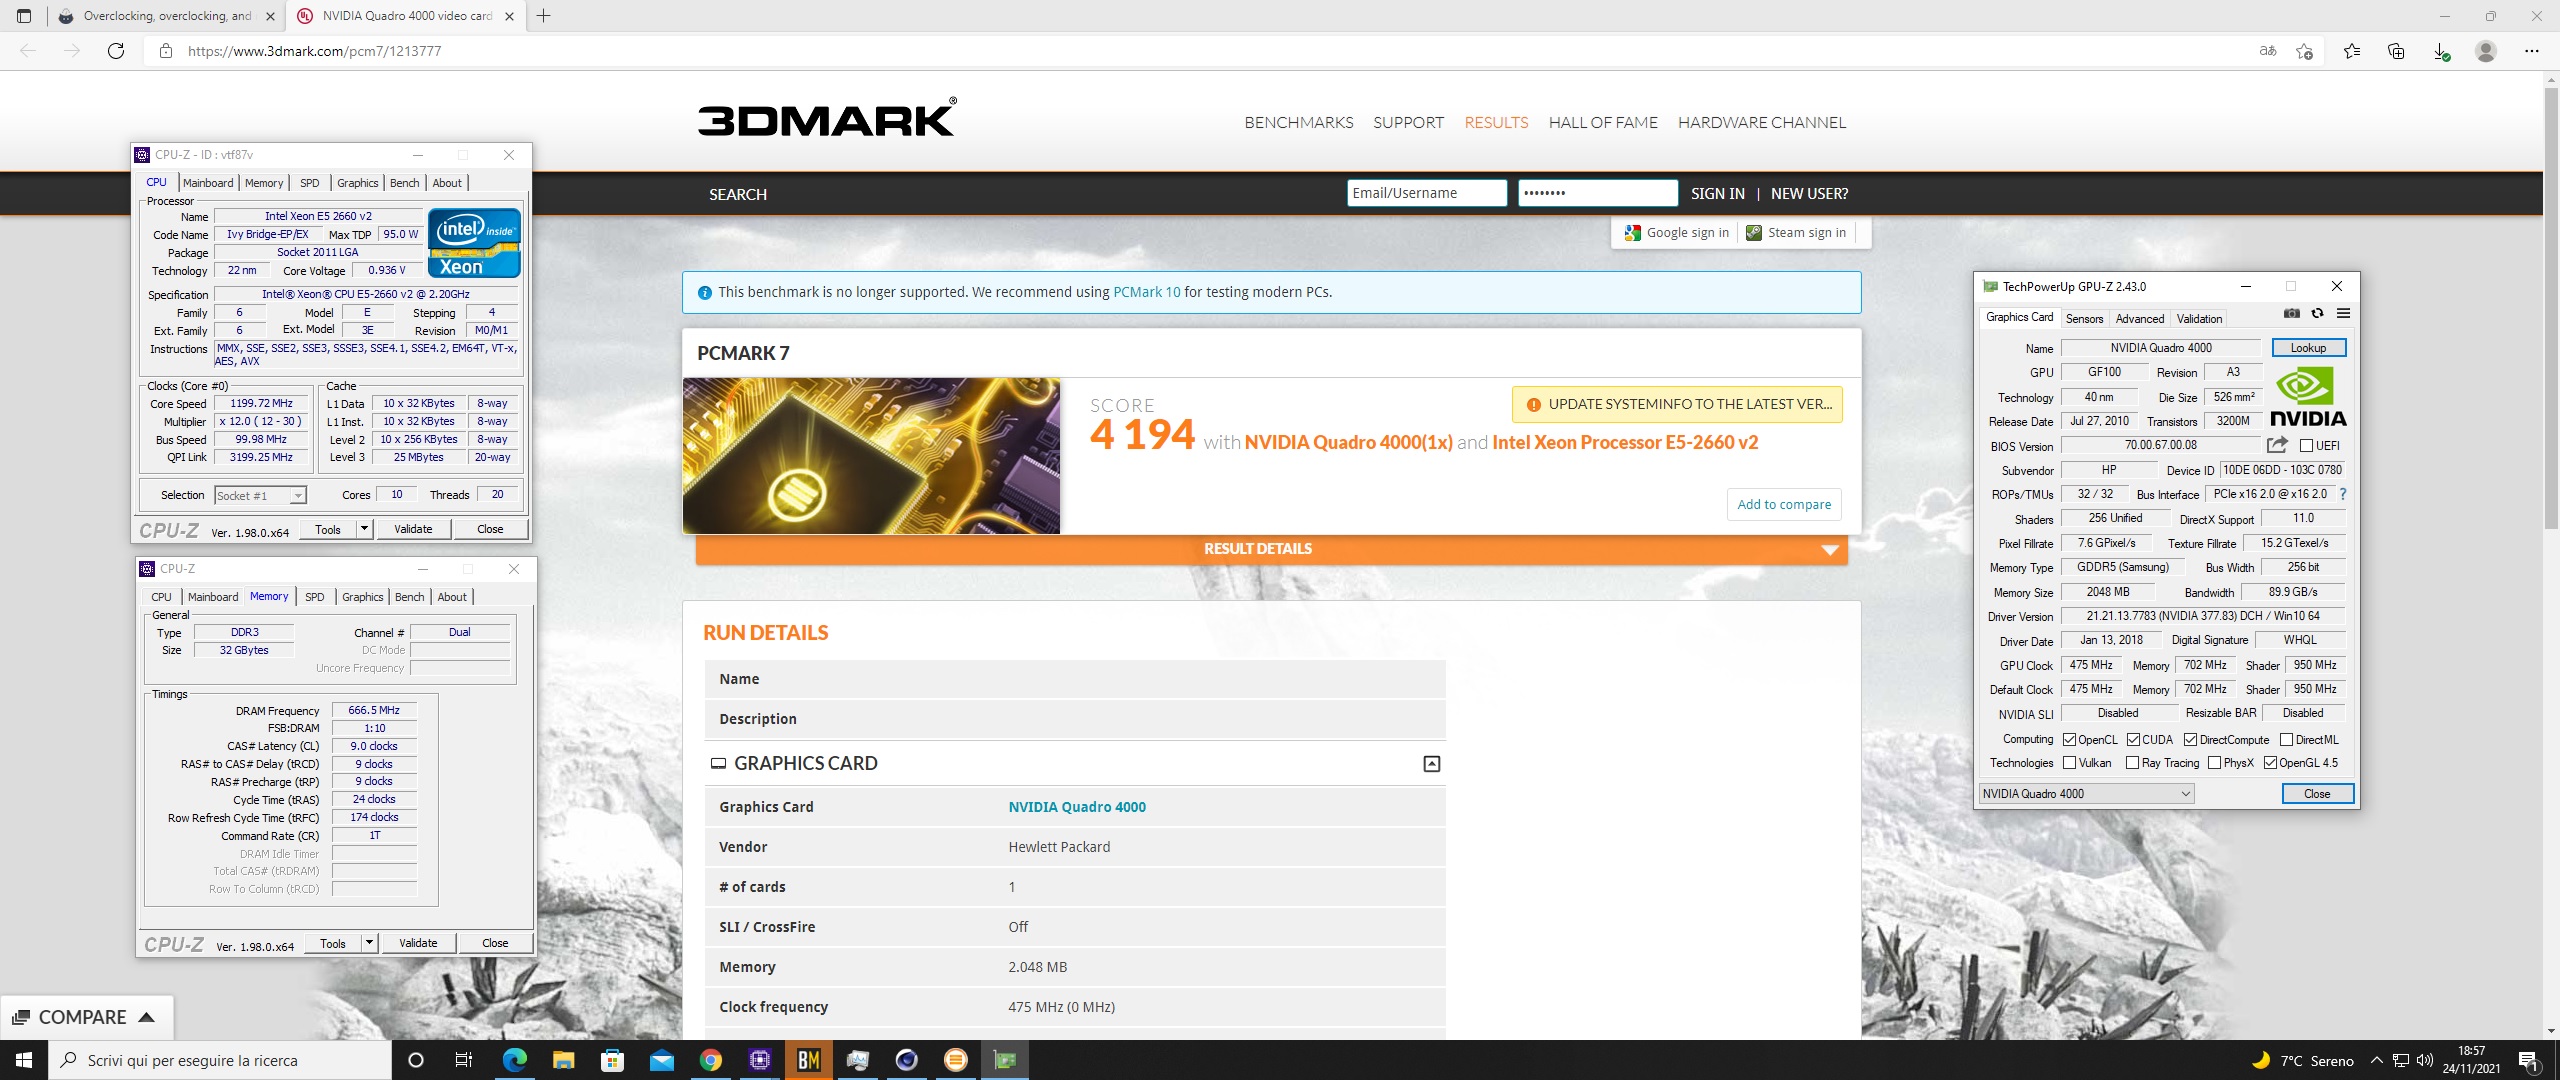Open Google Chrome from the taskbar
The image size is (2560, 1080).
point(711,1060)
